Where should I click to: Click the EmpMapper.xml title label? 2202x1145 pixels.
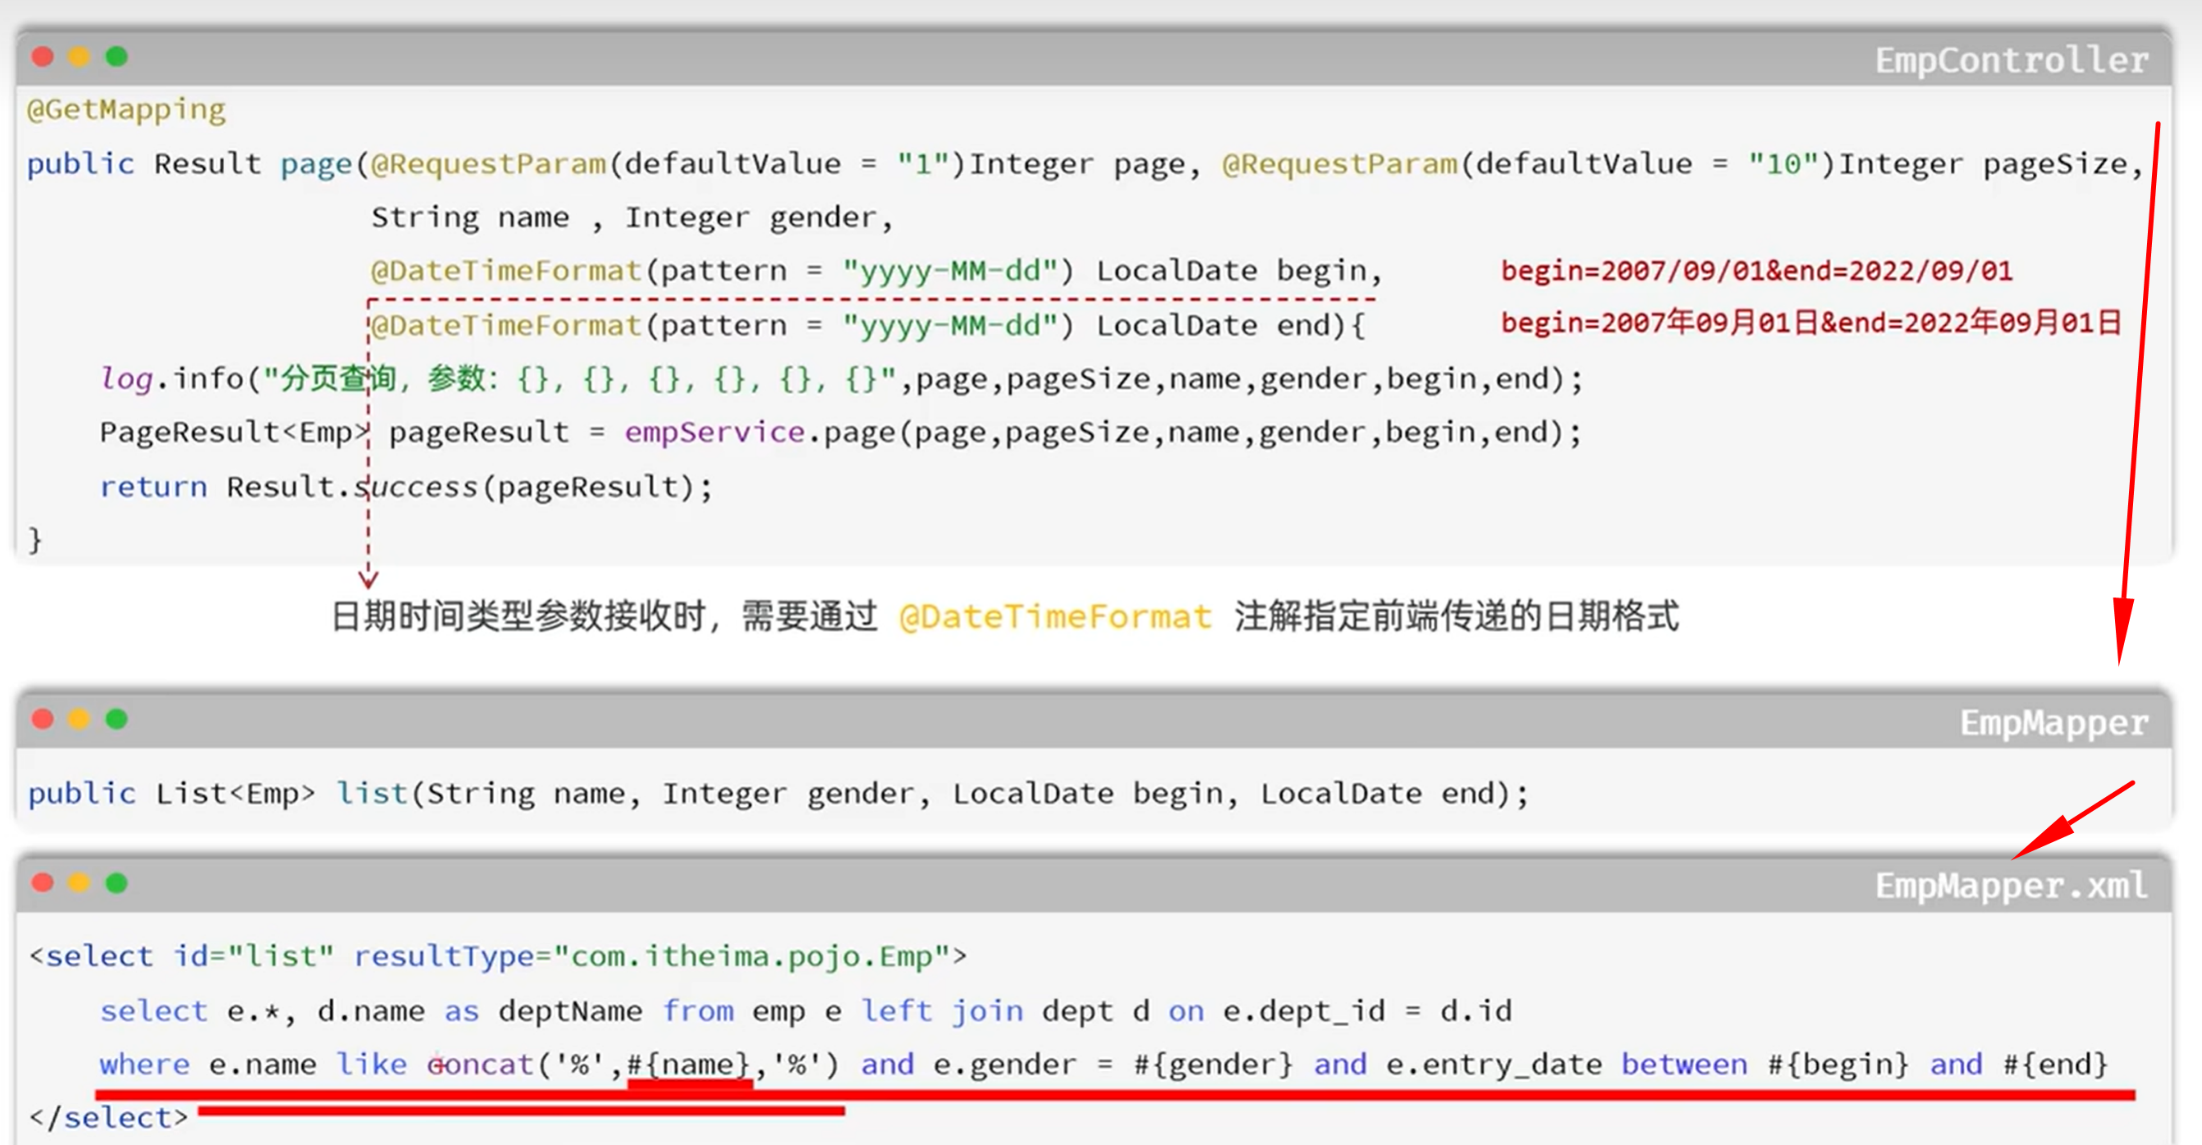pos(2010,886)
